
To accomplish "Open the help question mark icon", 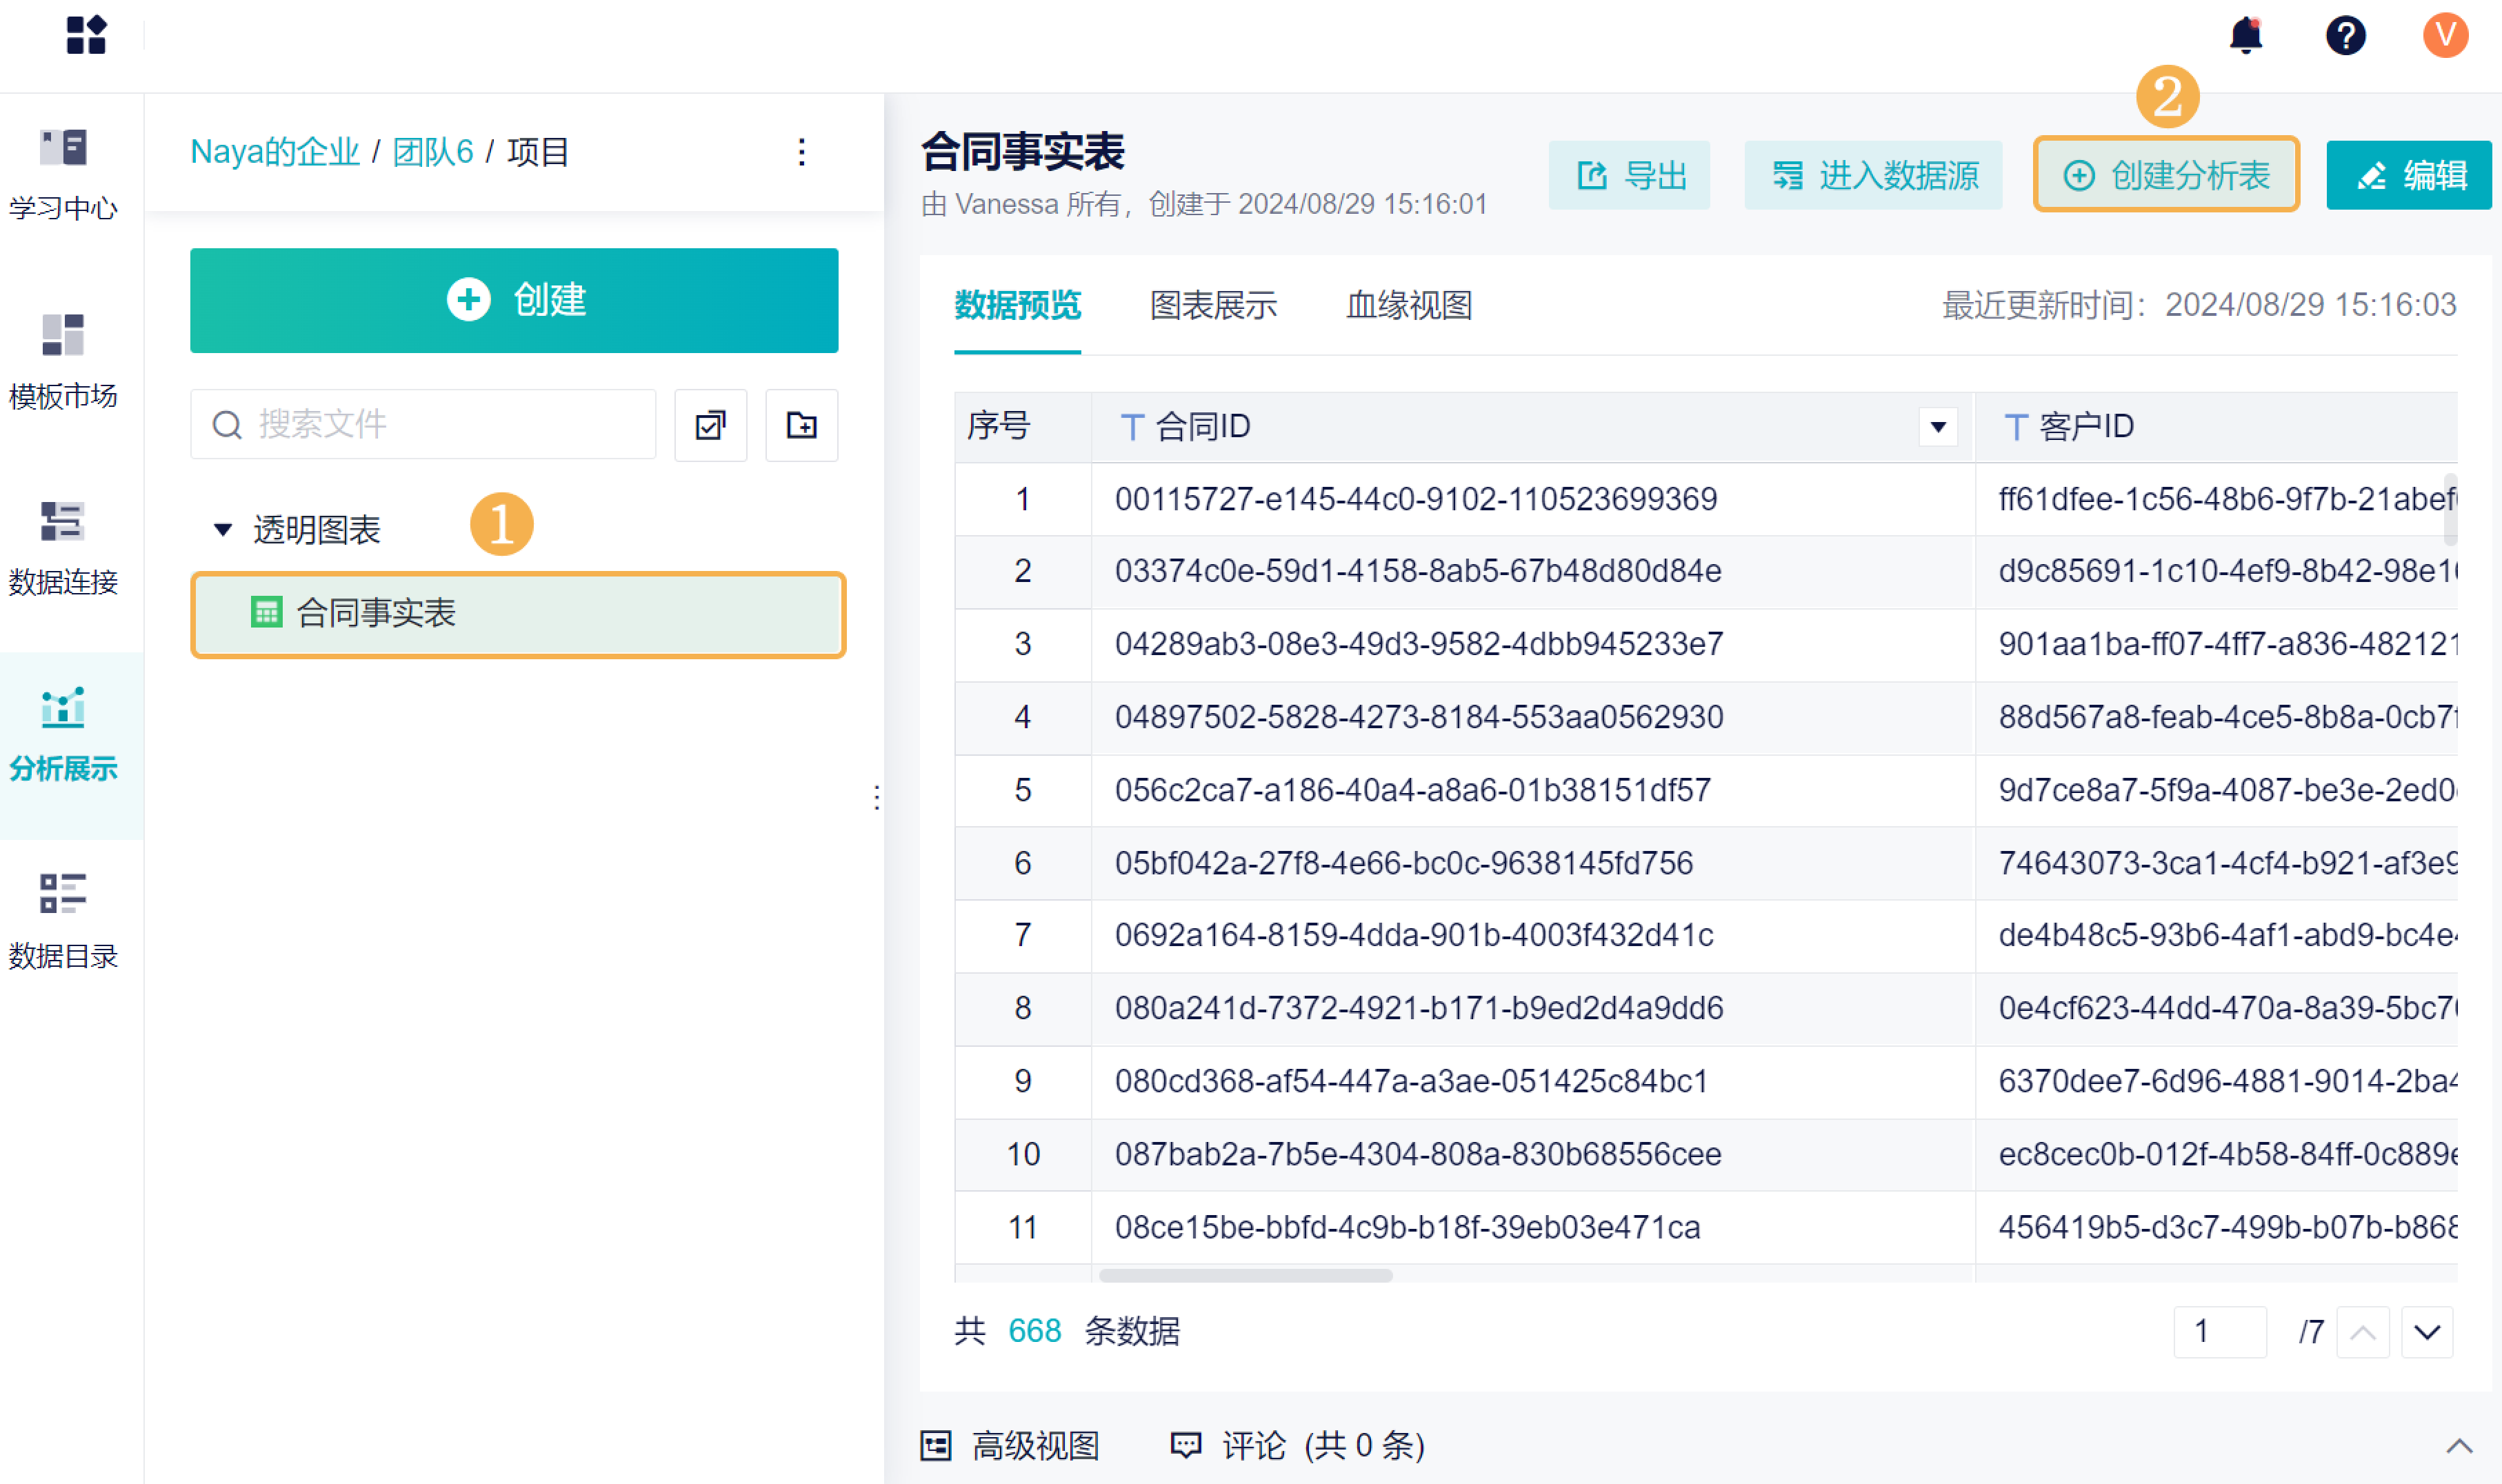I will tap(2345, 36).
